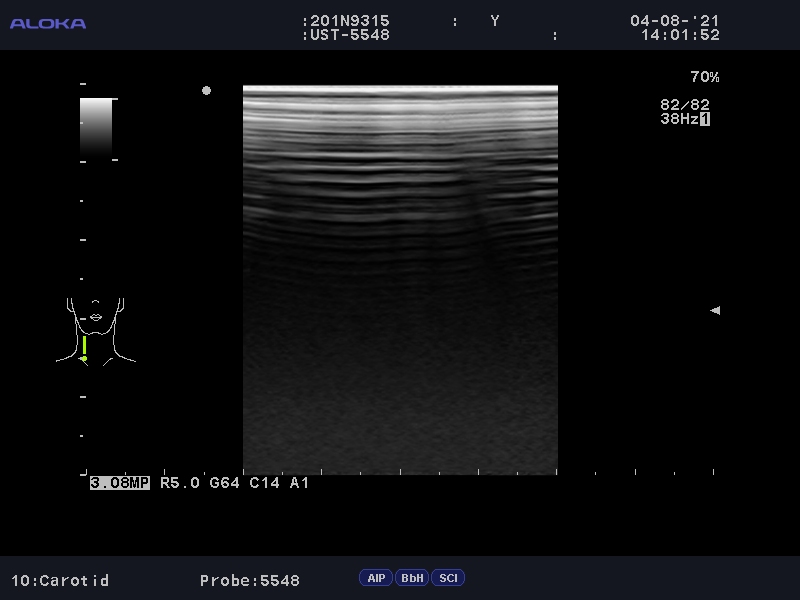Click the 38Hz frame rate readout
The height and width of the screenshot is (600, 800).
[678, 119]
